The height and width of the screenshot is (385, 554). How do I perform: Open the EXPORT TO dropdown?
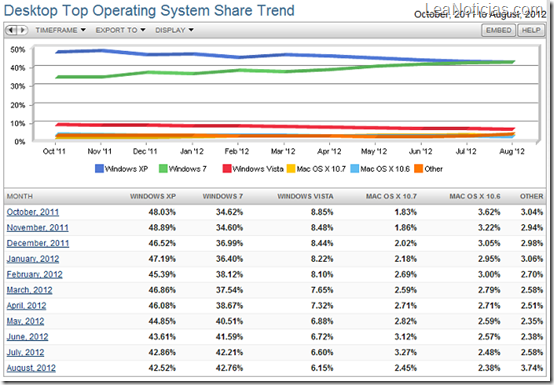(x=120, y=30)
